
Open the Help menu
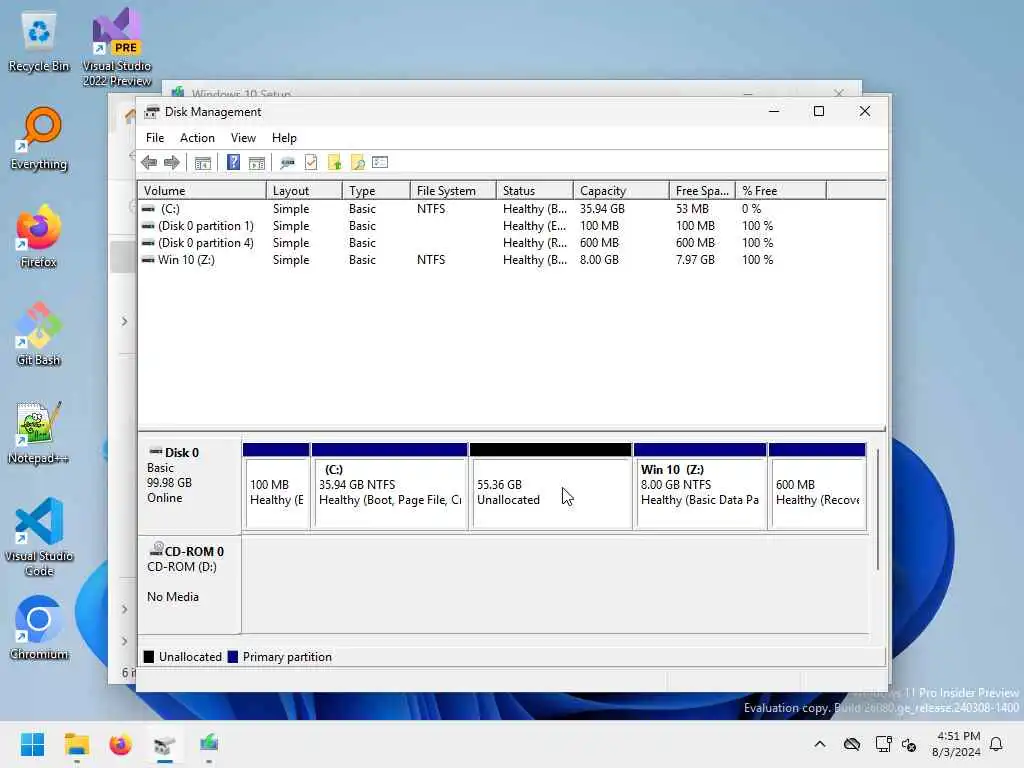pos(284,138)
